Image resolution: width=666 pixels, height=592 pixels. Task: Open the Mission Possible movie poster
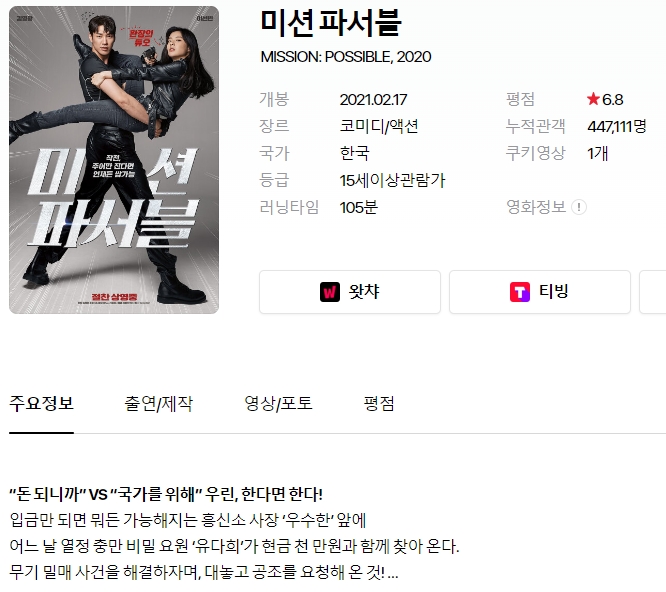tap(114, 160)
